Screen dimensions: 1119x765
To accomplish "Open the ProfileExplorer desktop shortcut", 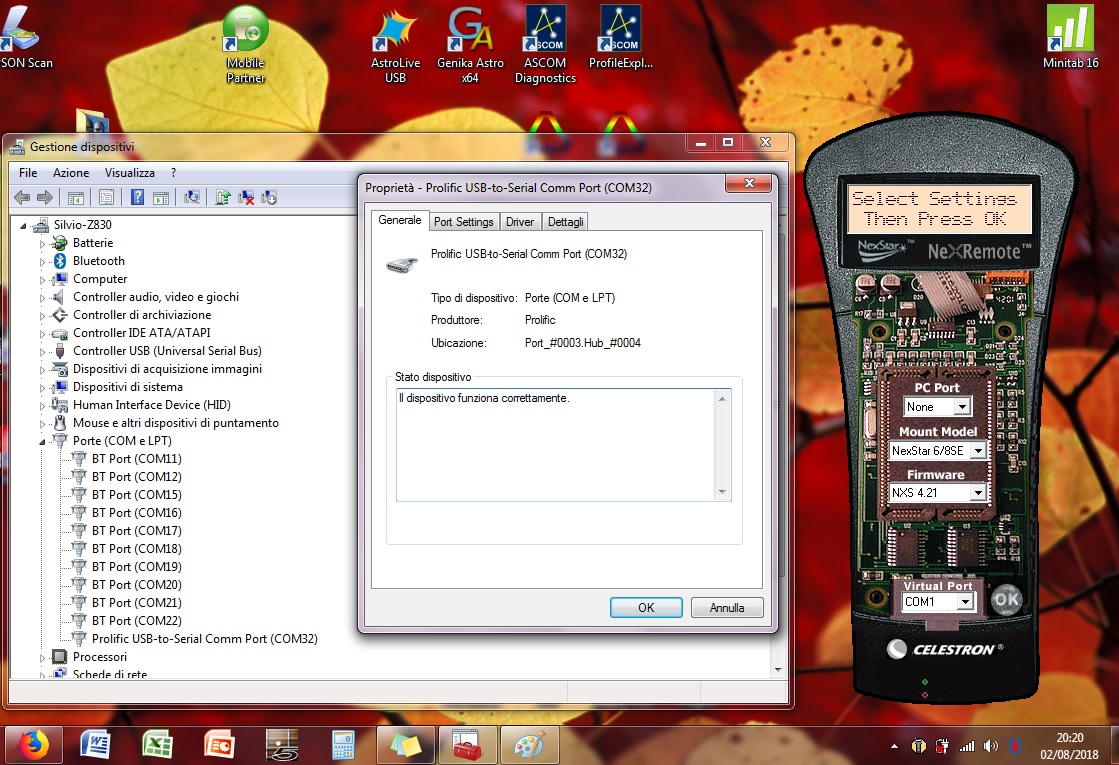I will (x=621, y=39).
